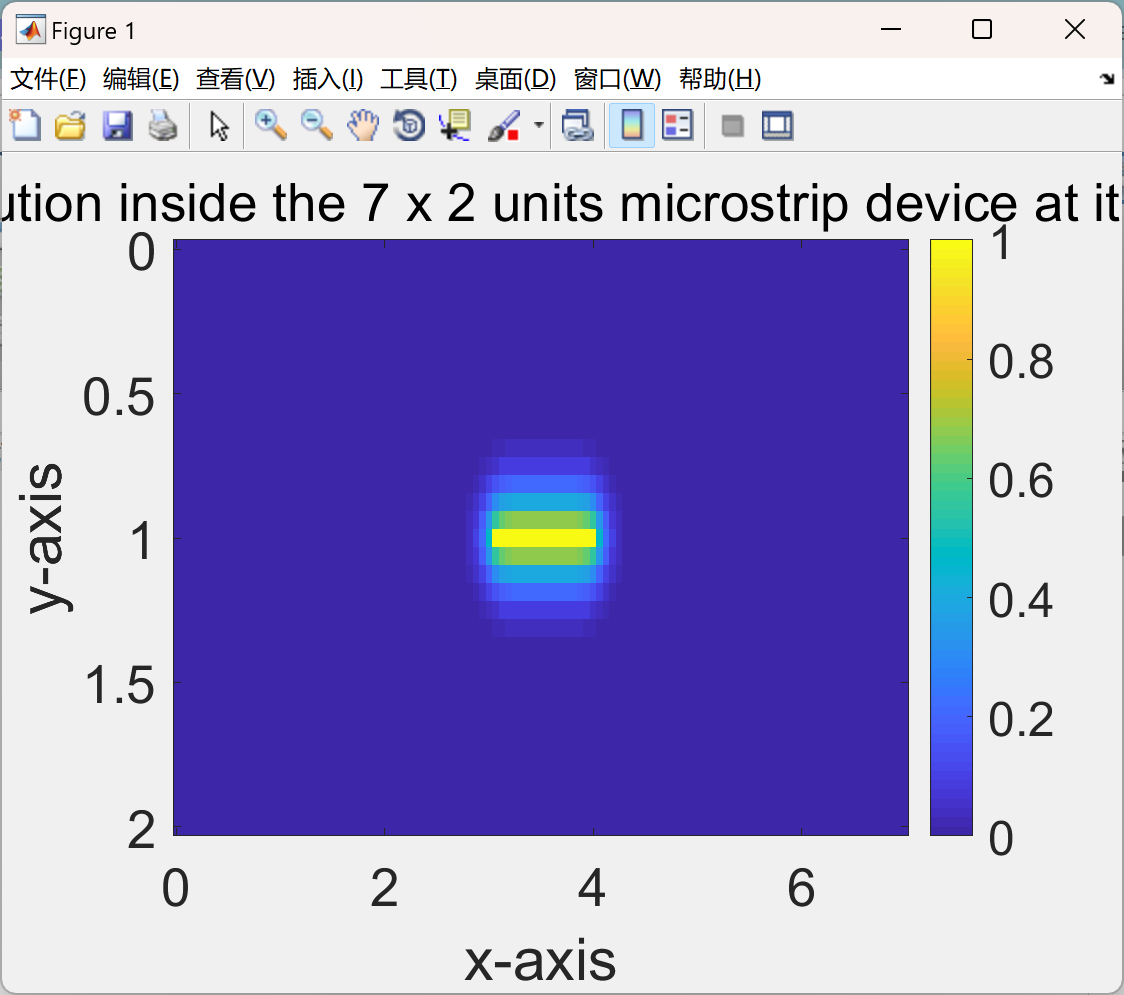Select the Edit Plot arrow tool

point(219,126)
